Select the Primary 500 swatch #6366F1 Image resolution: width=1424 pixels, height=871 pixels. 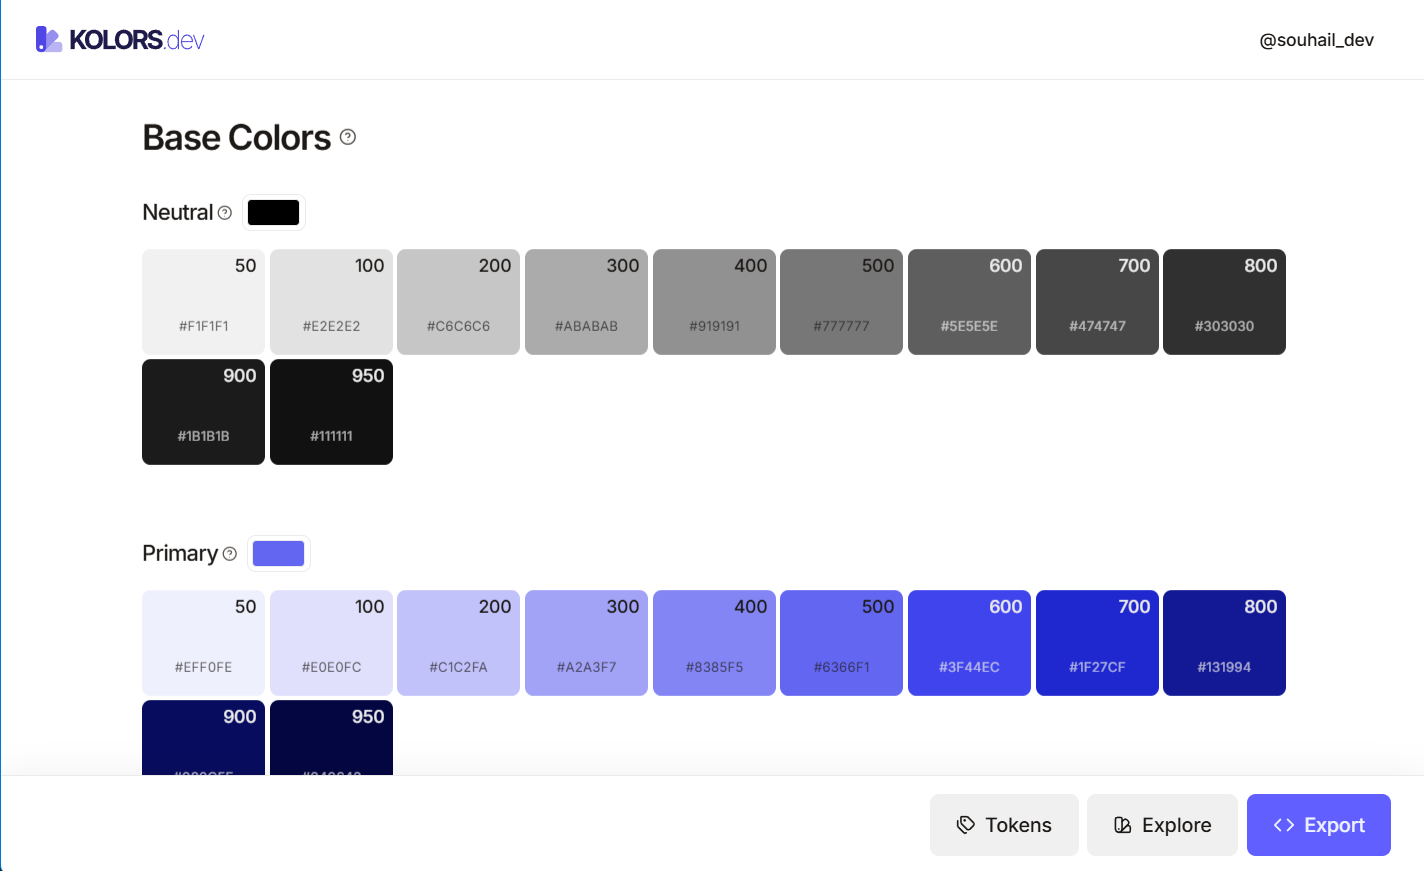click(x=841, y=642)
